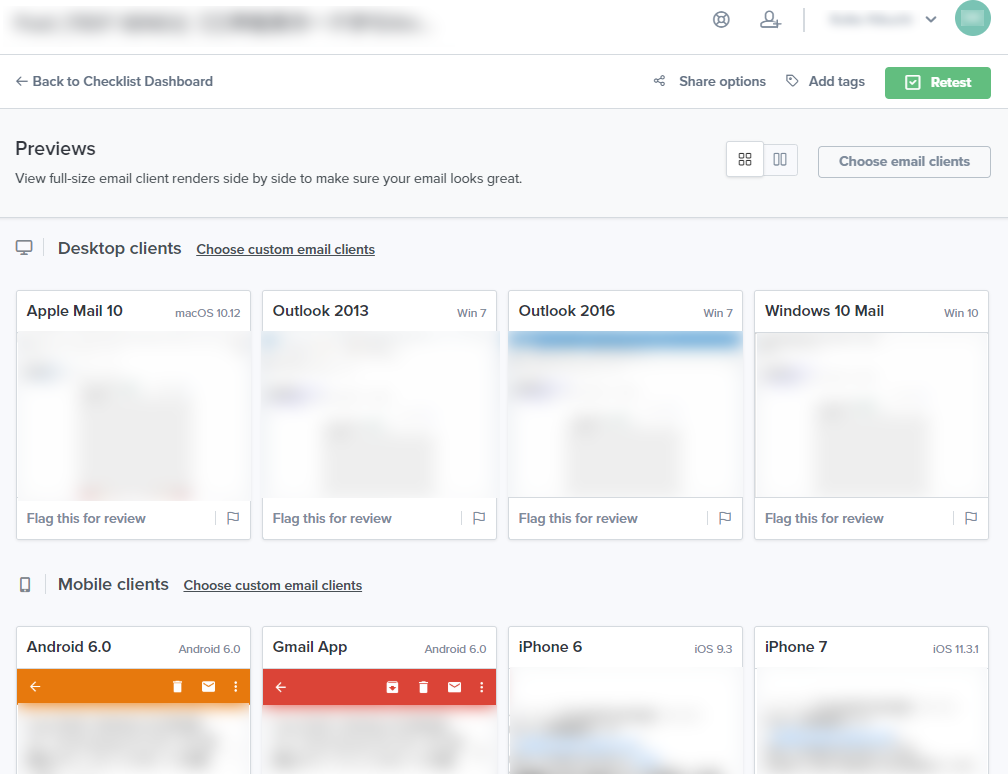Click Flag this for review under Apple Mail 10
This screenshot has width=1008, height=774.
coord(86,518)
